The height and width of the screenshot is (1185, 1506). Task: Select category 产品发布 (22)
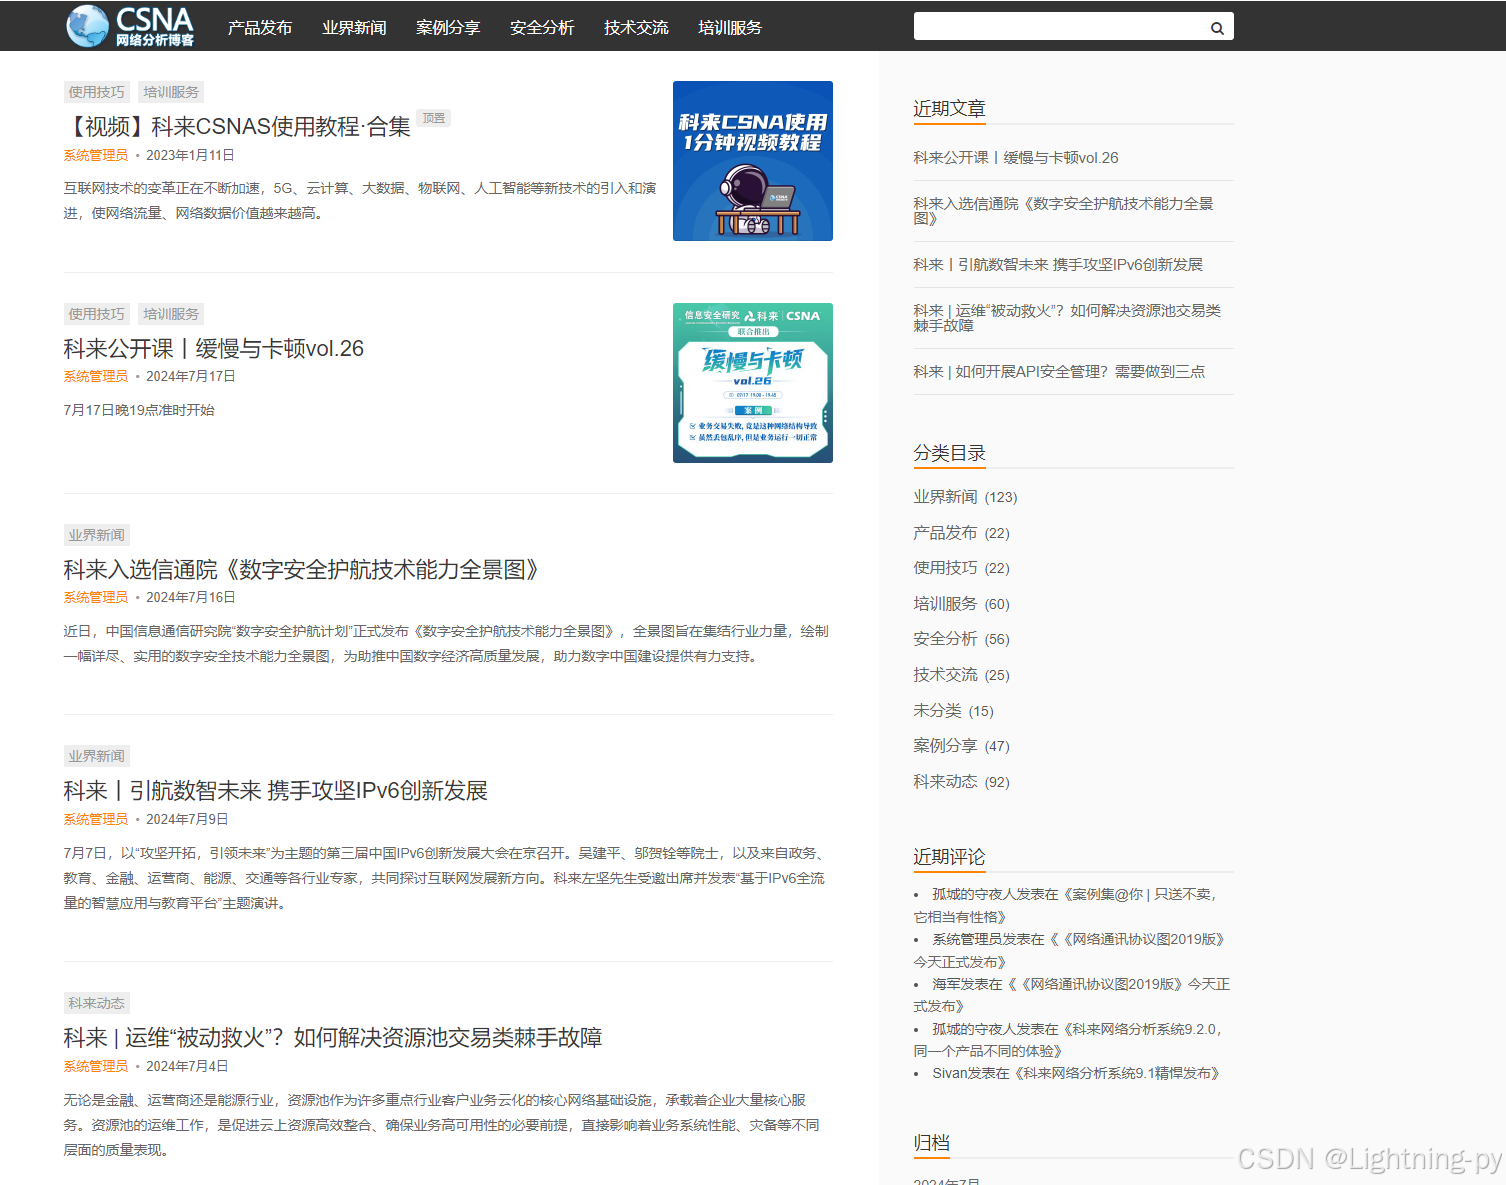pyautogui.click(x=945, y=533)
